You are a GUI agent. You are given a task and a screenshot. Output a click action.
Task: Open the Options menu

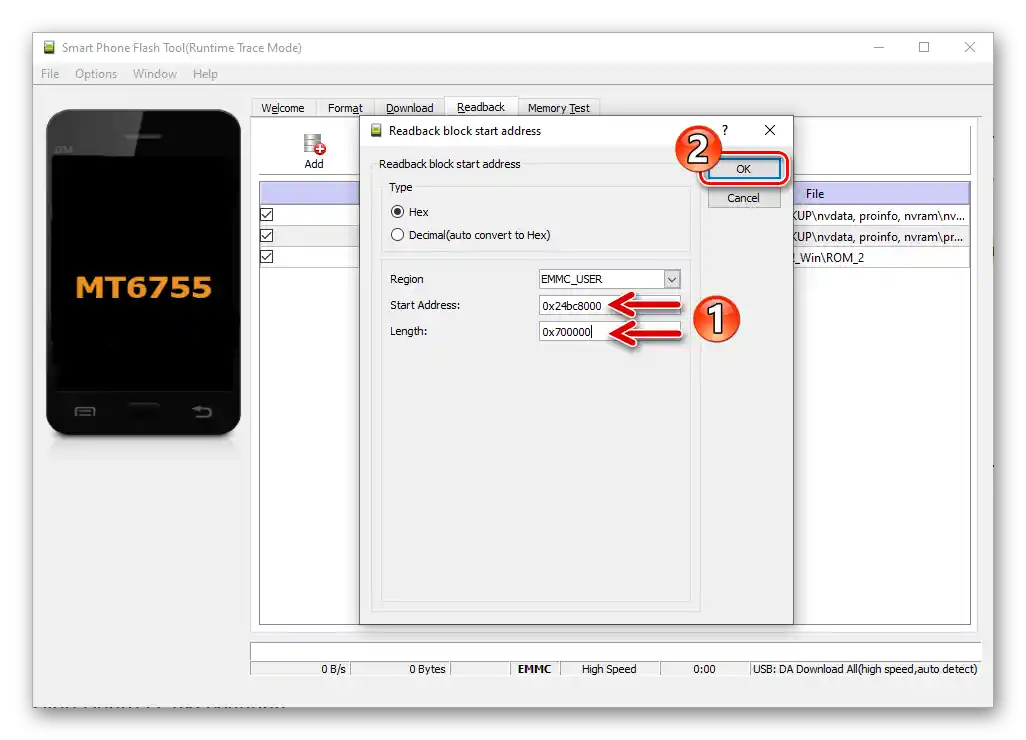(x=95, y=73)
